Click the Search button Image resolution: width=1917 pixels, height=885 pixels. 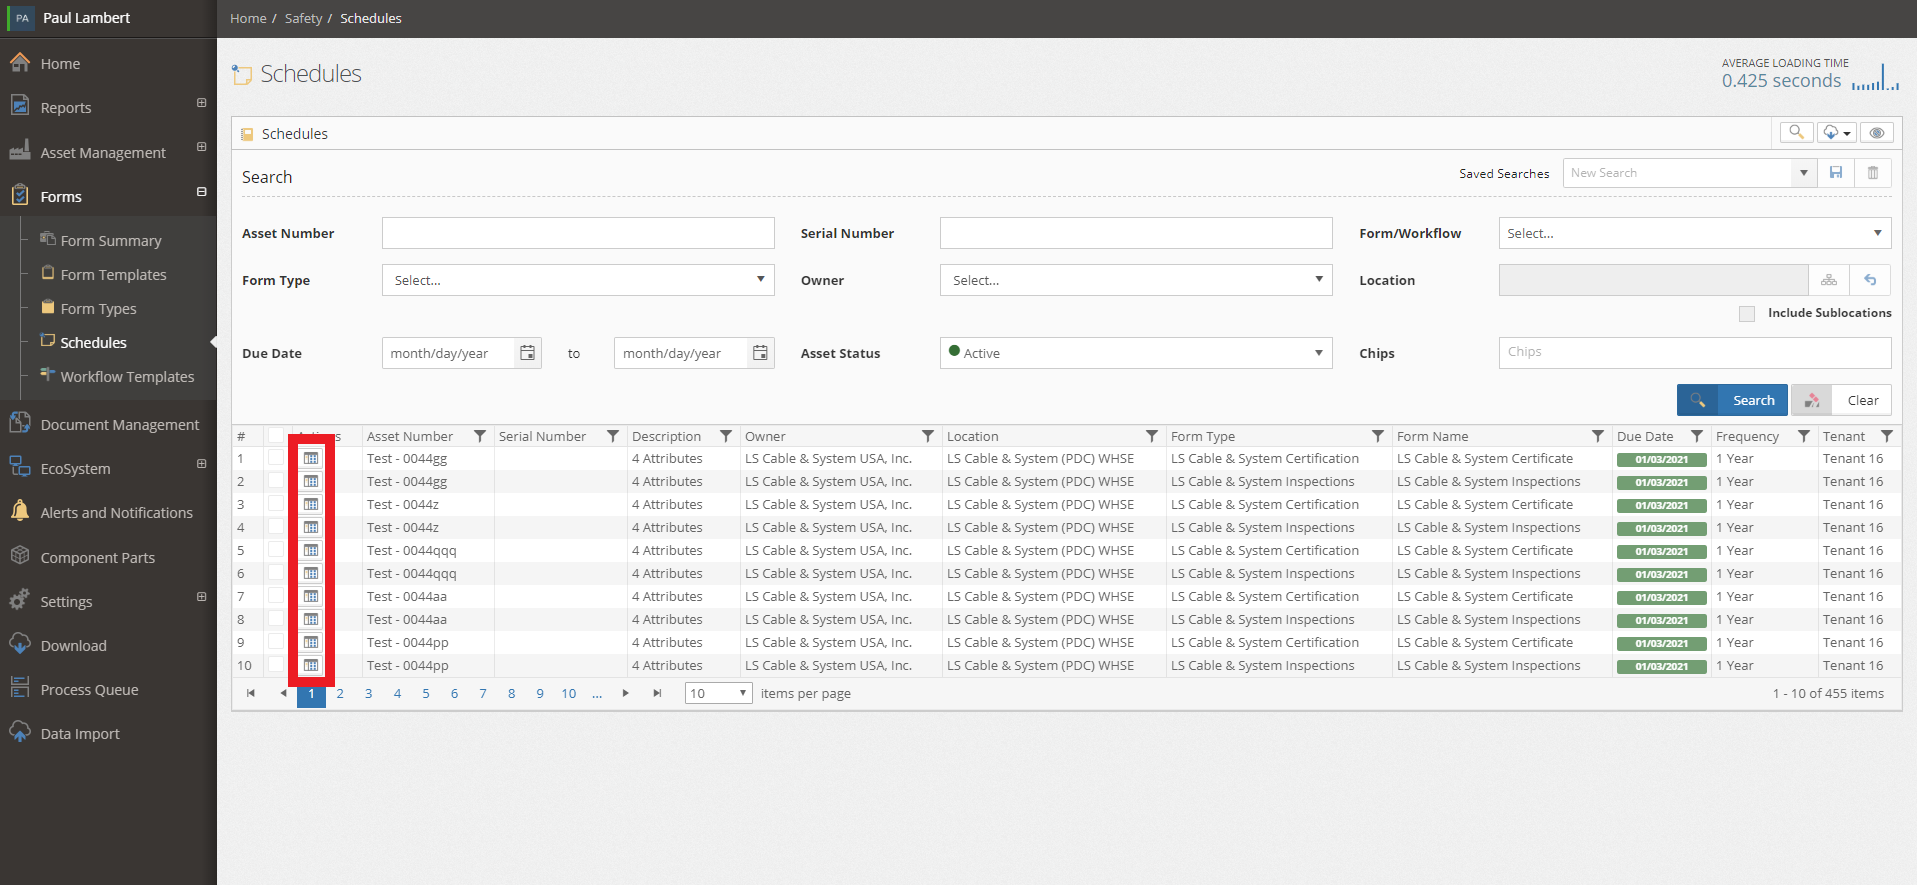coord(1732,400)
